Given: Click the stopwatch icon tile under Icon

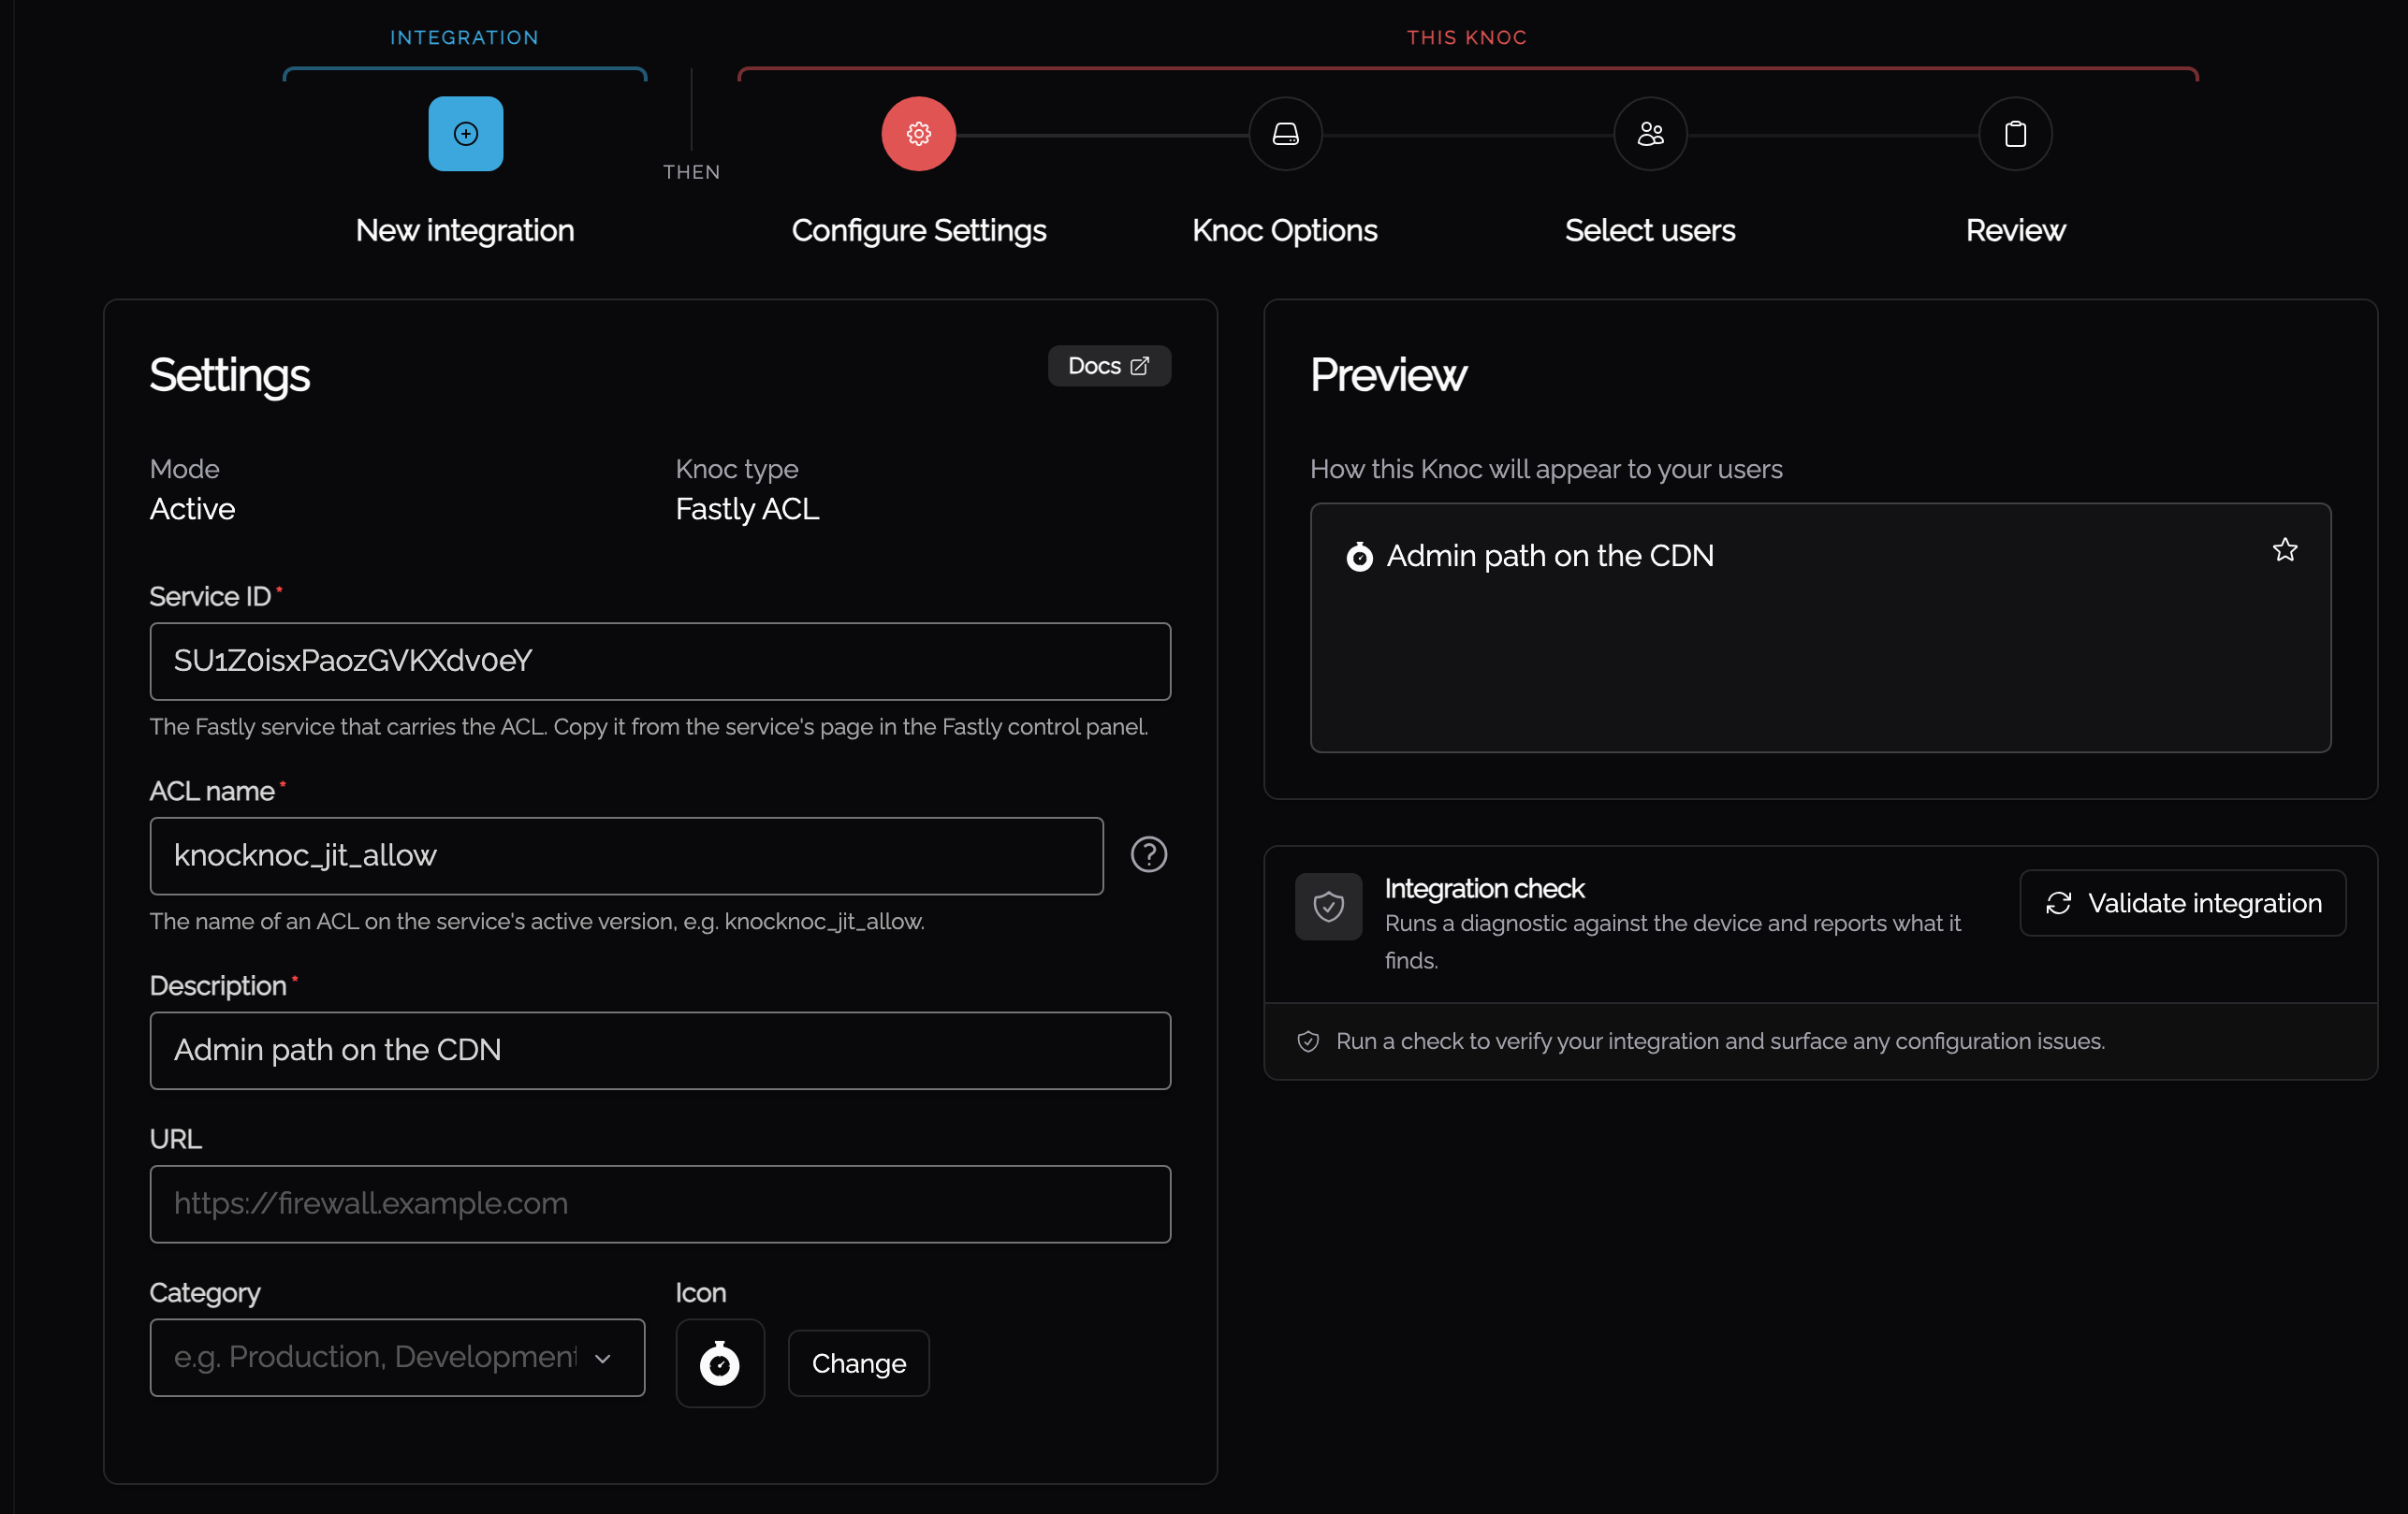Looking at the screenshot, I should [x=720, y=1363].
